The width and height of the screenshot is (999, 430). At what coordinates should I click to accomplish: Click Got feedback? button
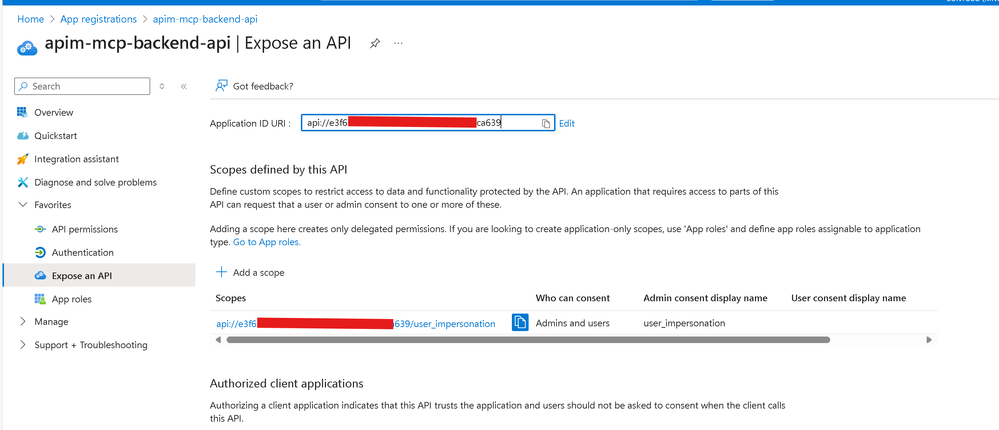[254, 86]
